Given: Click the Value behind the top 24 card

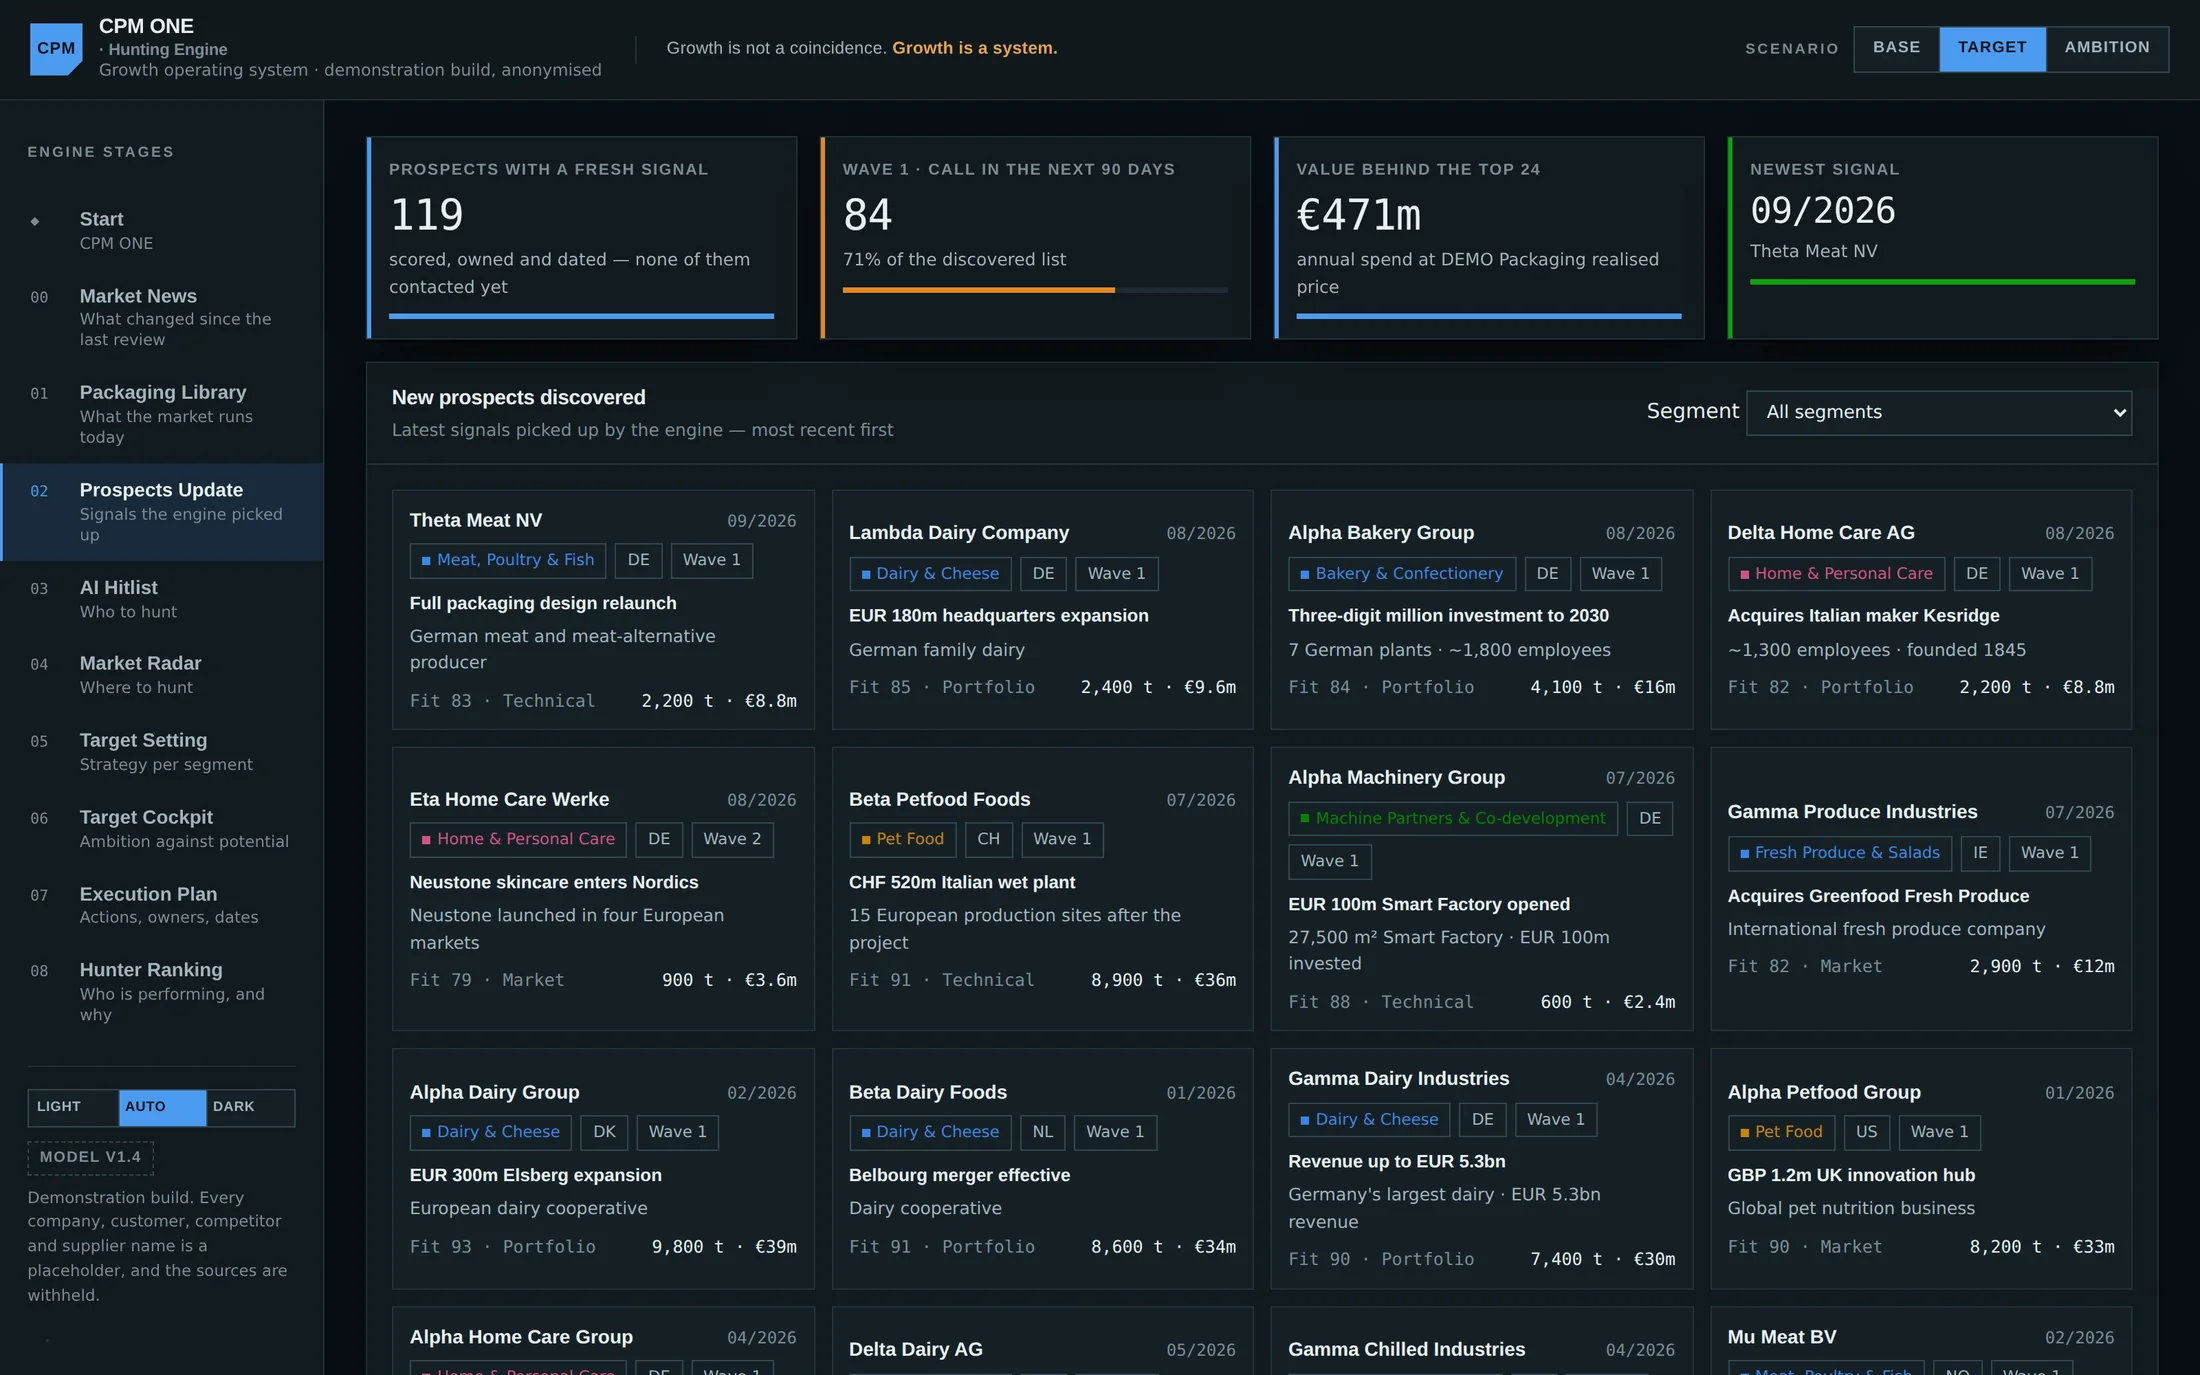Looking at the screenshot, I should pyautogui.click(x=1489, y=238).
